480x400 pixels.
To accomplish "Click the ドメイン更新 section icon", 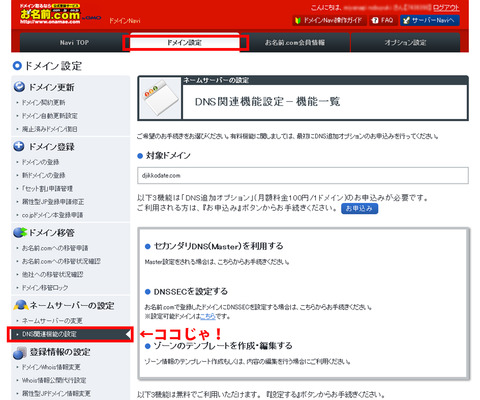I will (x=19, y=87).
